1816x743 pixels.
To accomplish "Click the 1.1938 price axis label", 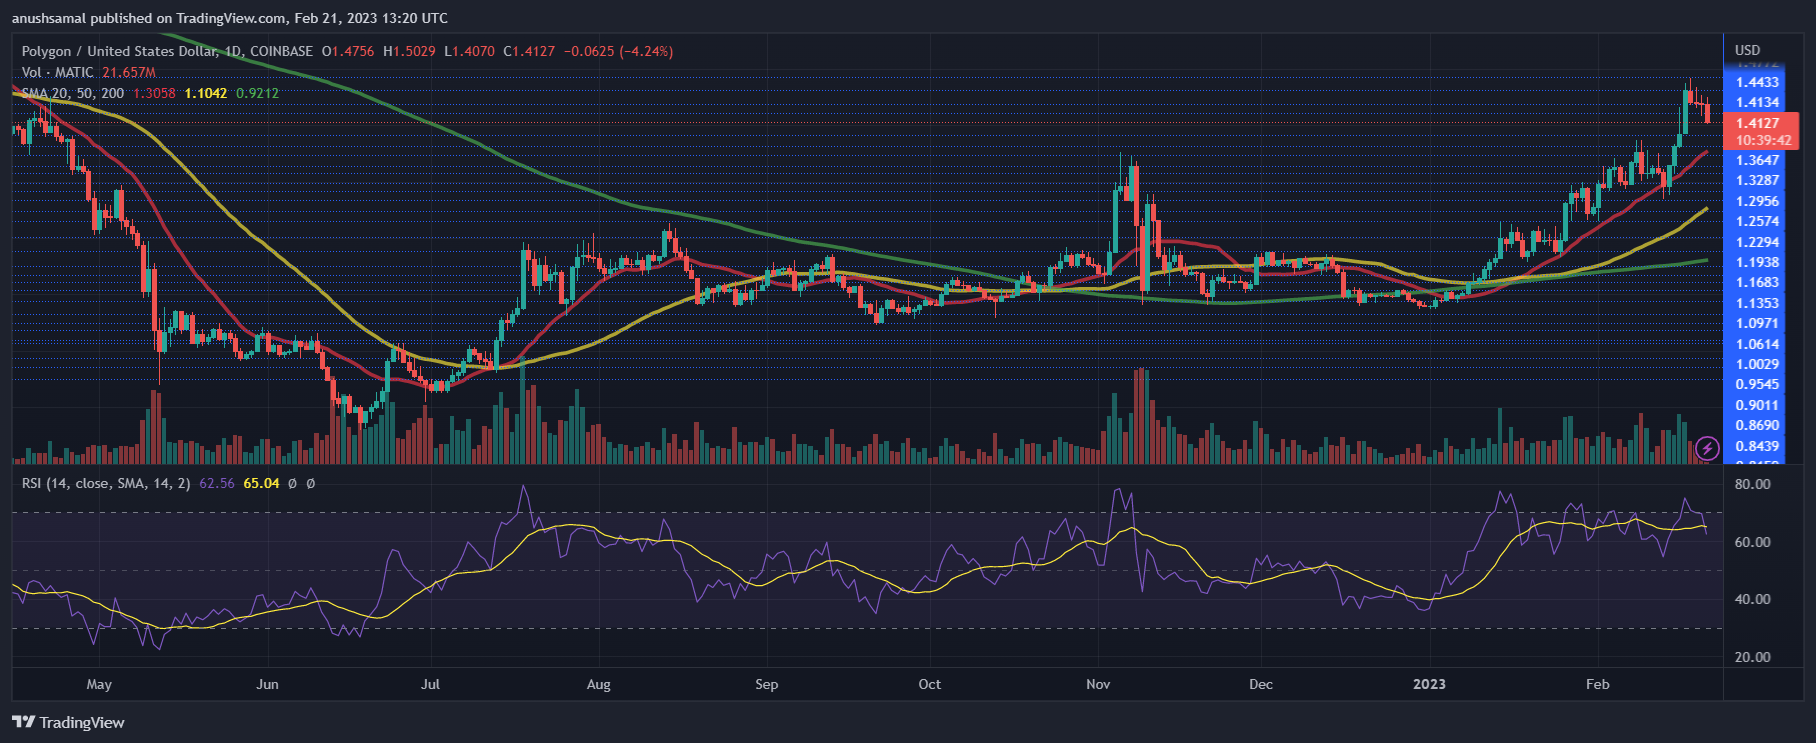I will [1757, 263].
